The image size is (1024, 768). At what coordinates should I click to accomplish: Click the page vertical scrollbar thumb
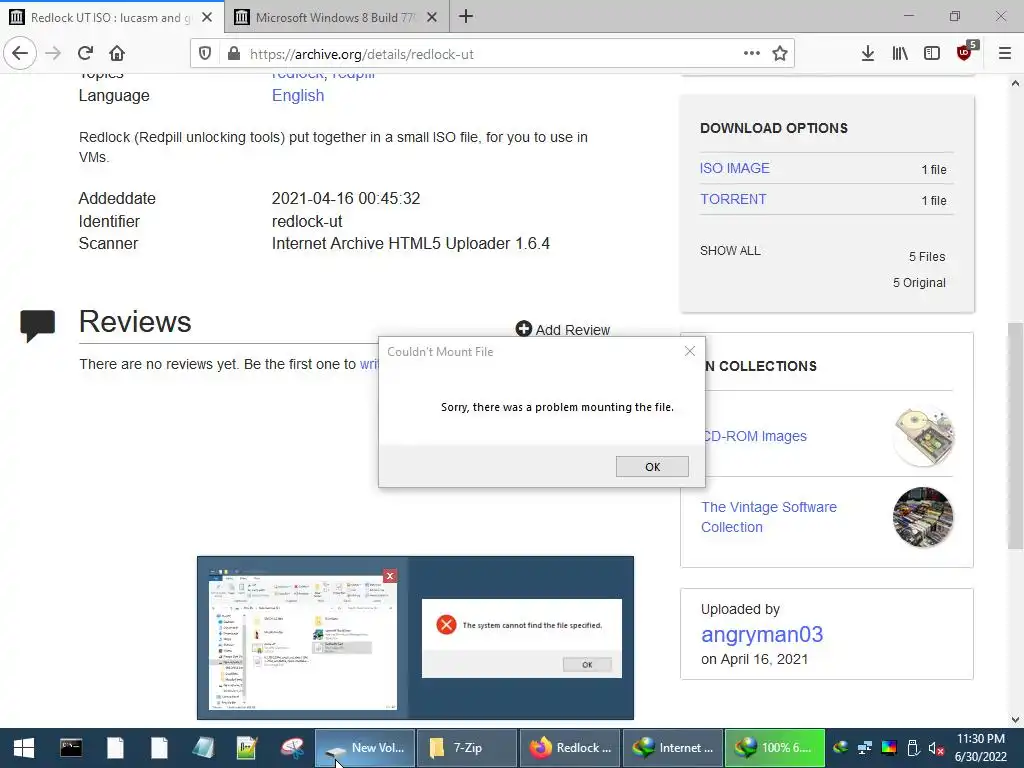tap(1015, 436)
